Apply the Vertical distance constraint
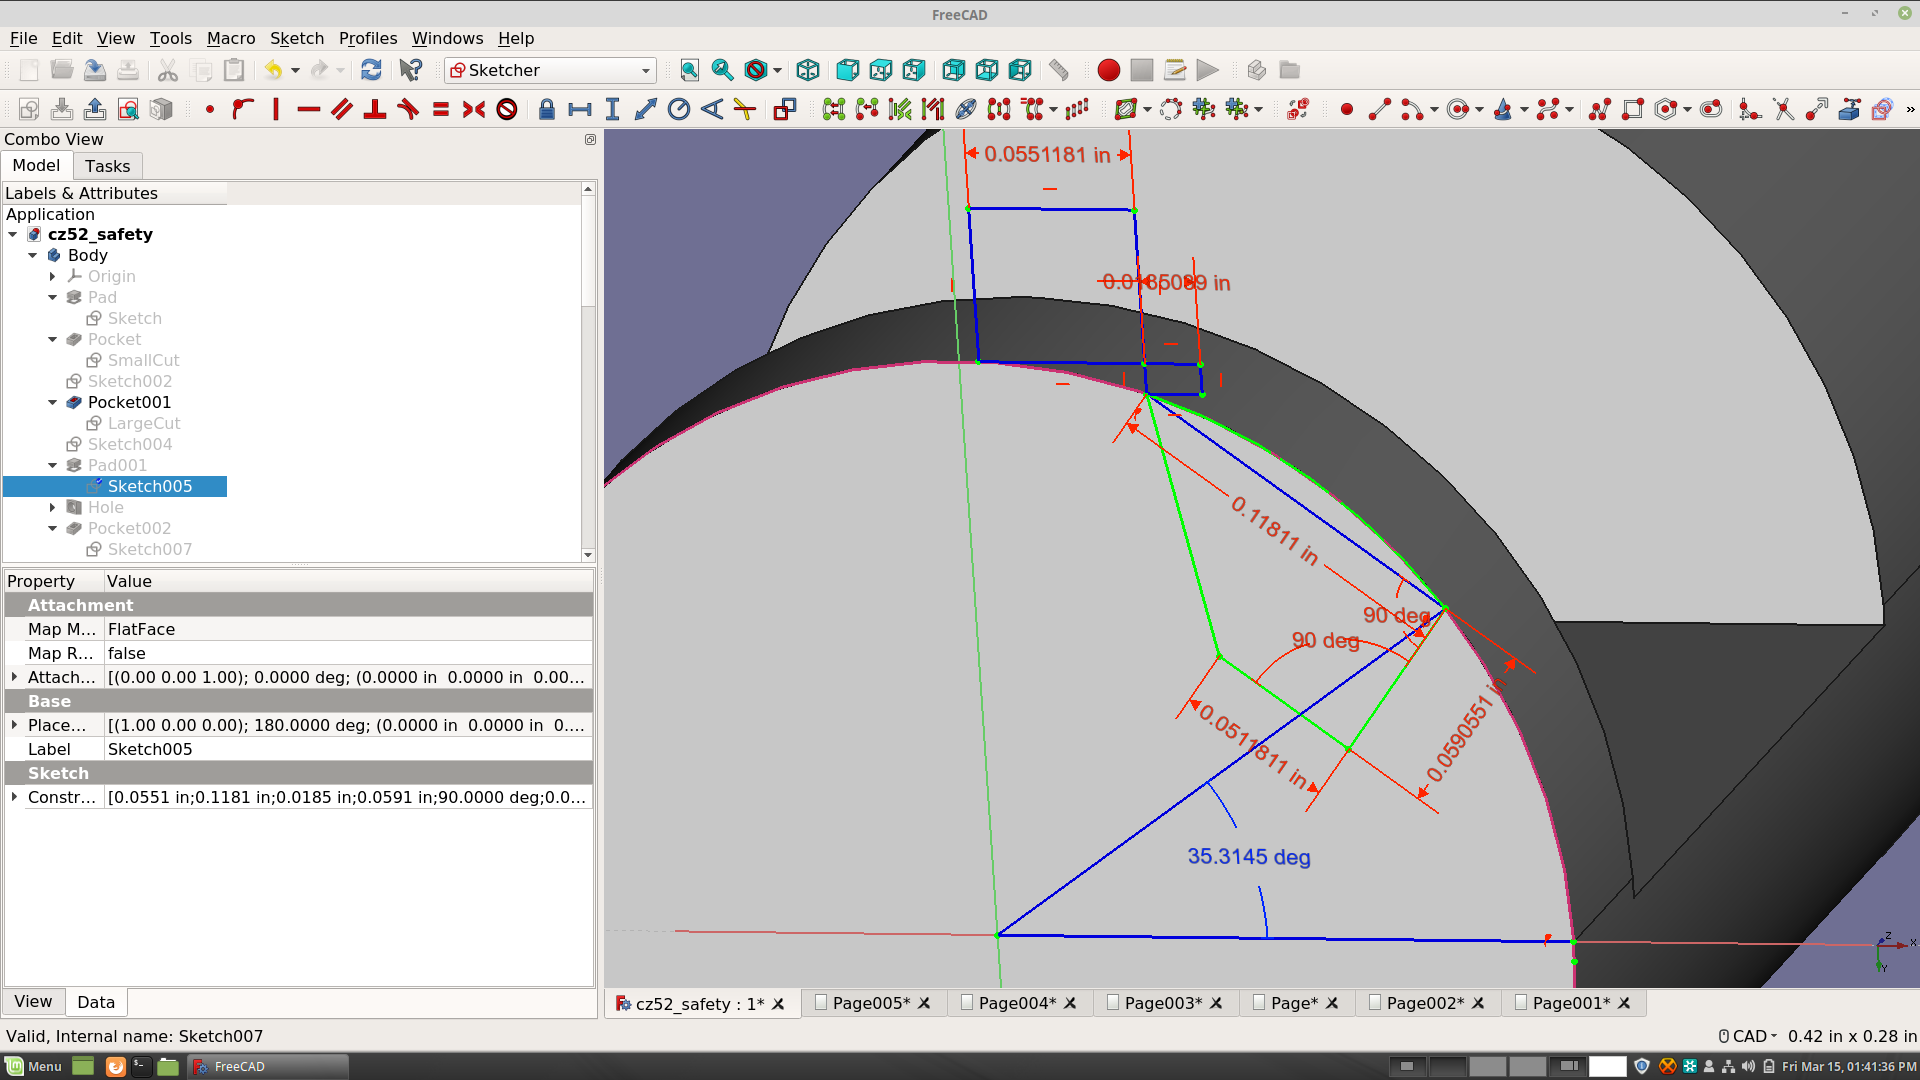Screen dimensions: 1920x1080 (613, 109)
